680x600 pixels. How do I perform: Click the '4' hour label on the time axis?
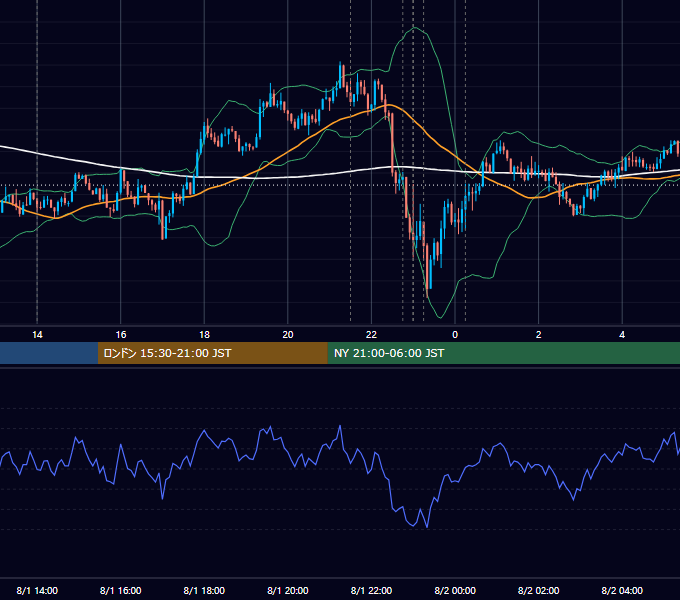tap(622, 335)
